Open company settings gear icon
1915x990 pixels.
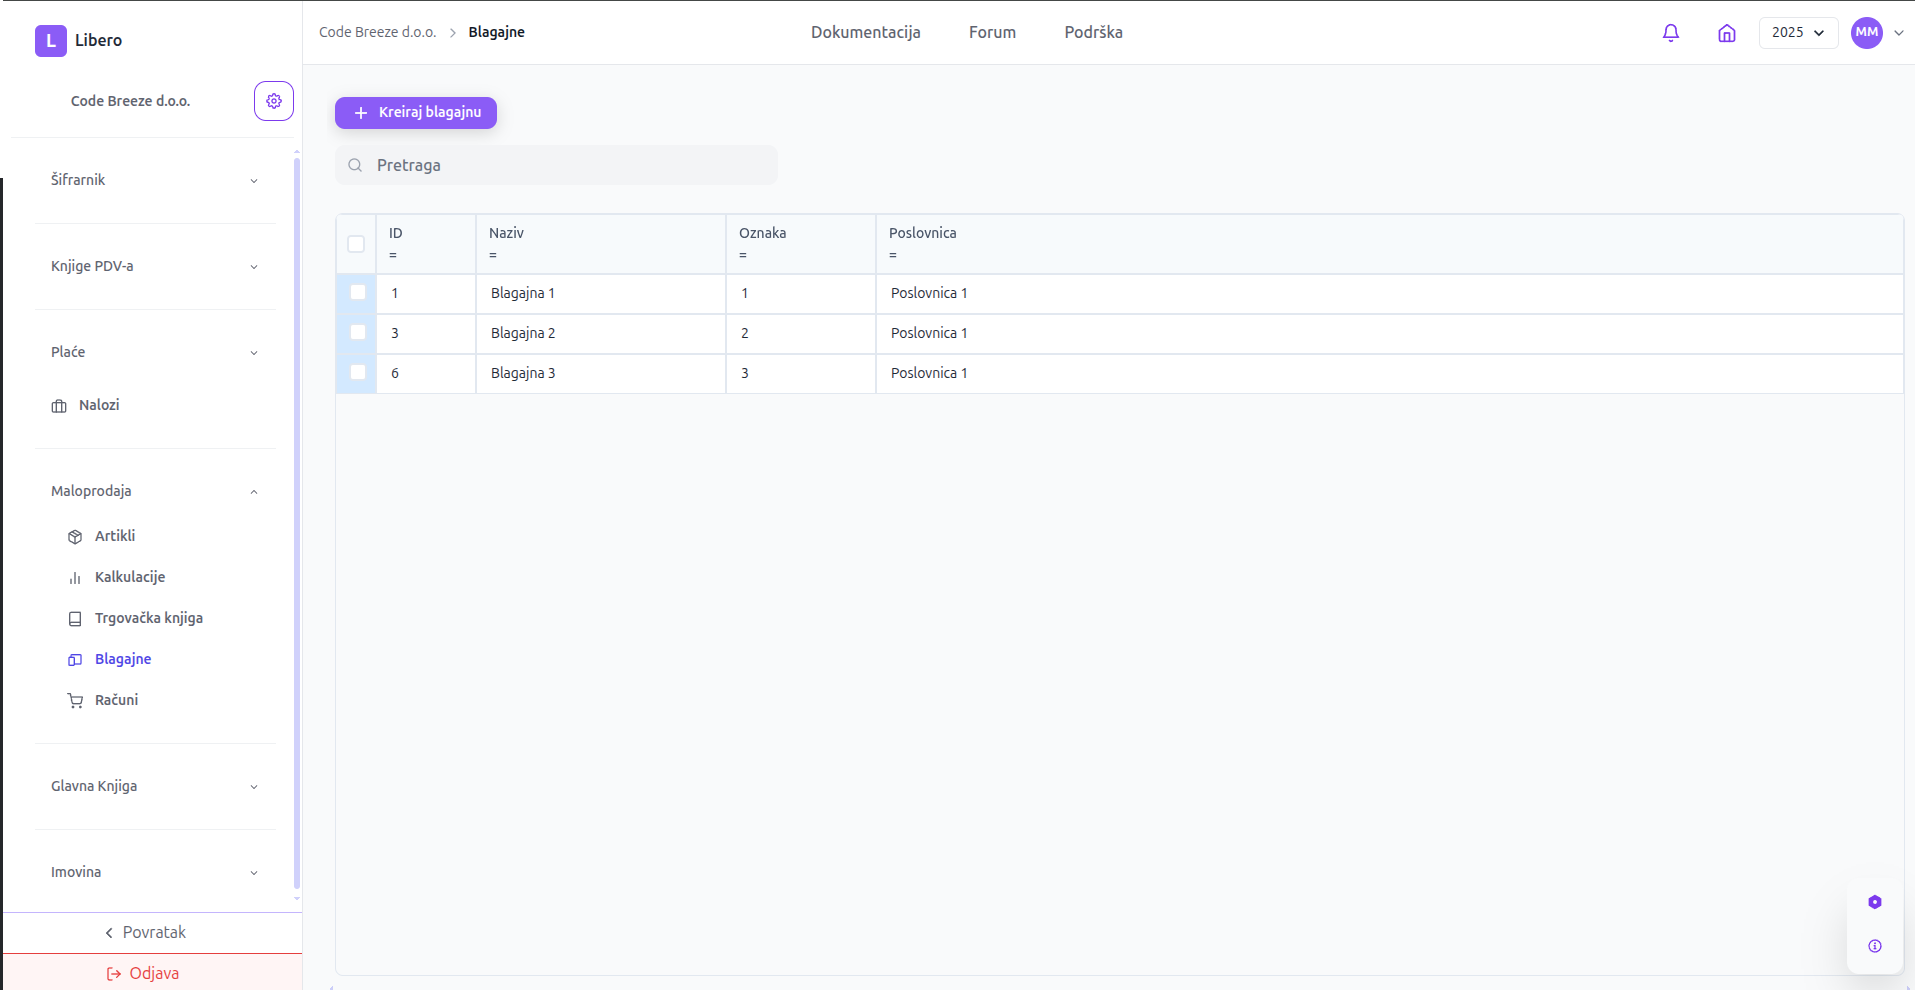coord(273,101)
